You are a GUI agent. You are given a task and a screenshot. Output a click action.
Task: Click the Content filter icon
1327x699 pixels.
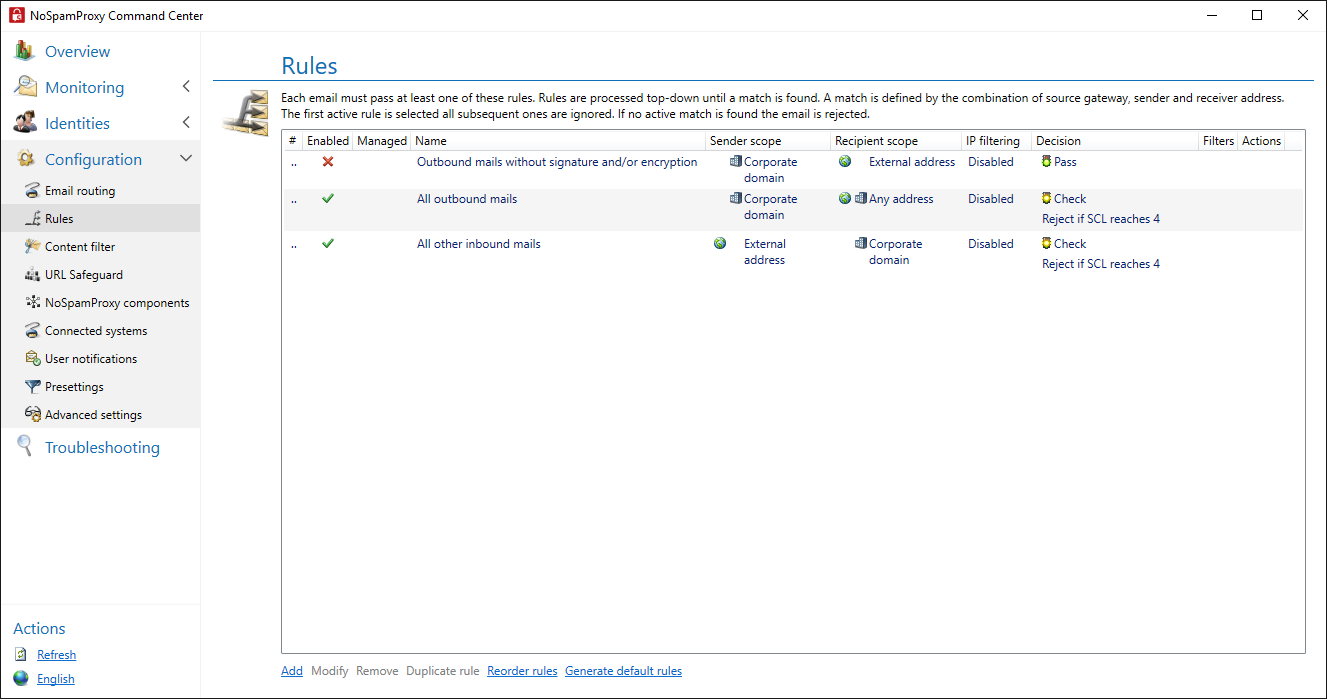[33, 246]
